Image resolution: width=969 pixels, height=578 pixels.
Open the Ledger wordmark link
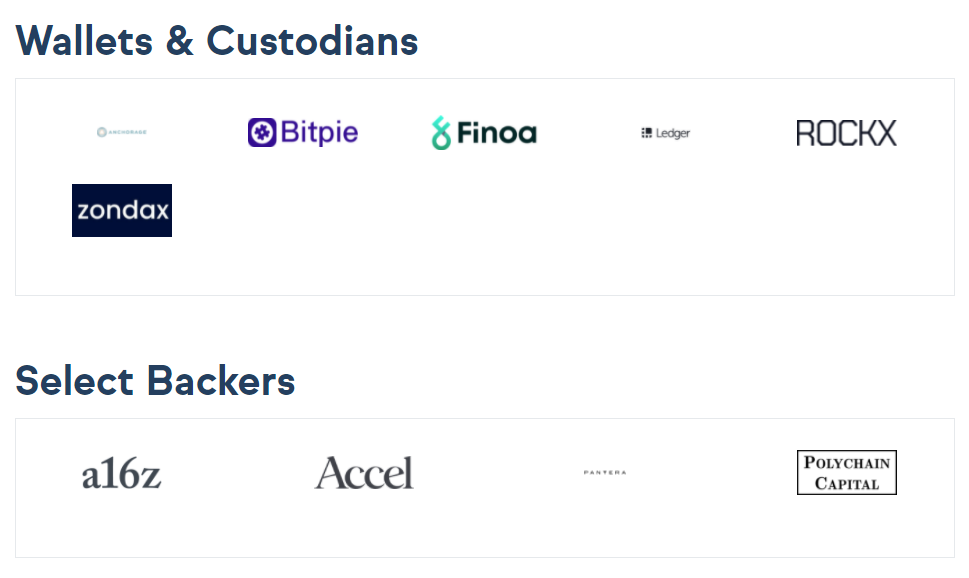pyautogui.click(x=672, y=133)
